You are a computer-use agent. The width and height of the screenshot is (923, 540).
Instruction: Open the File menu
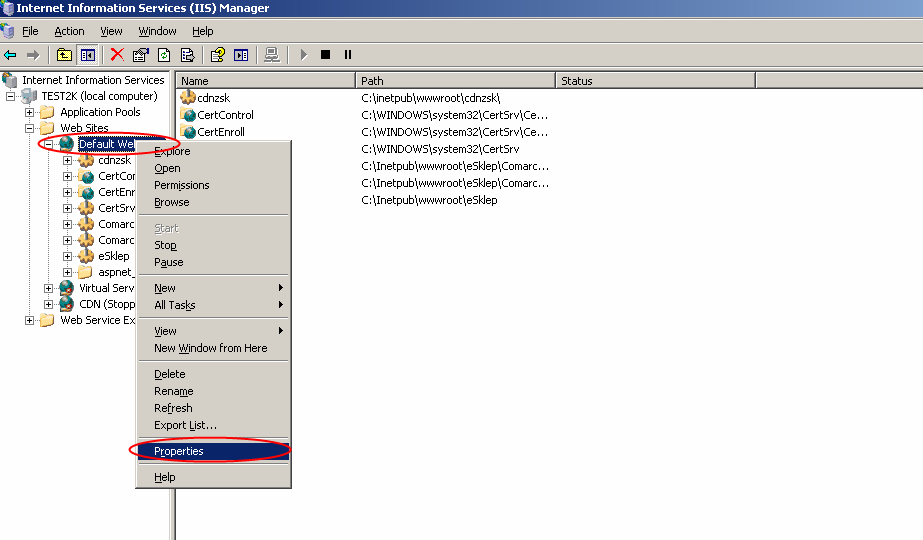coord(30,31)
